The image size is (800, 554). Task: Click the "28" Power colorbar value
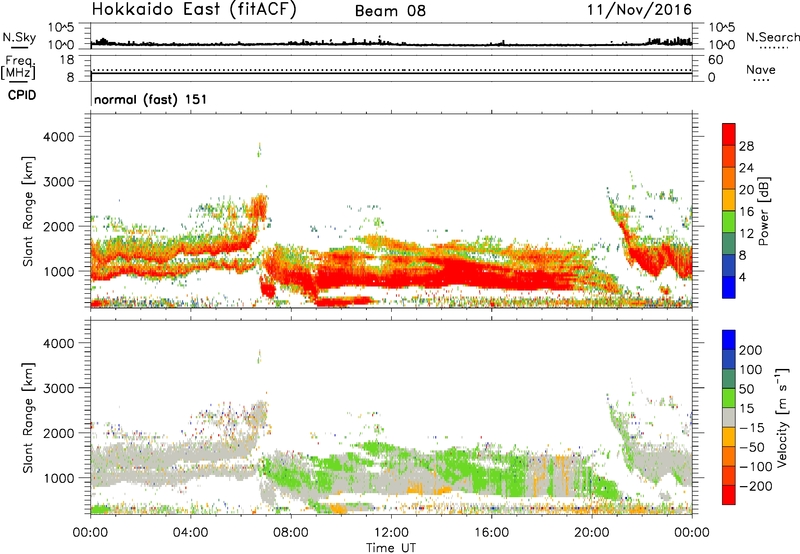point(746,146)
